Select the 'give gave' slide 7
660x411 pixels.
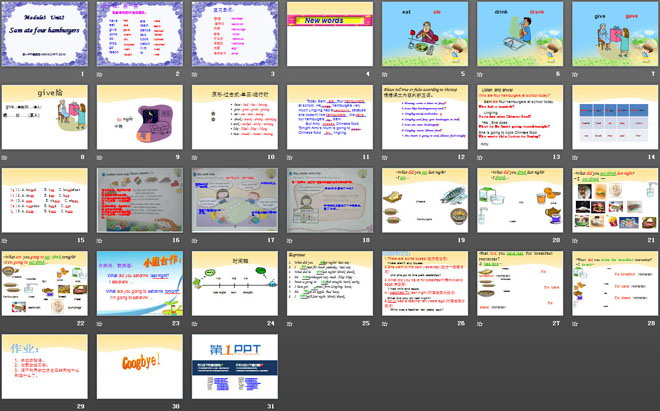(x=615, y=34)
